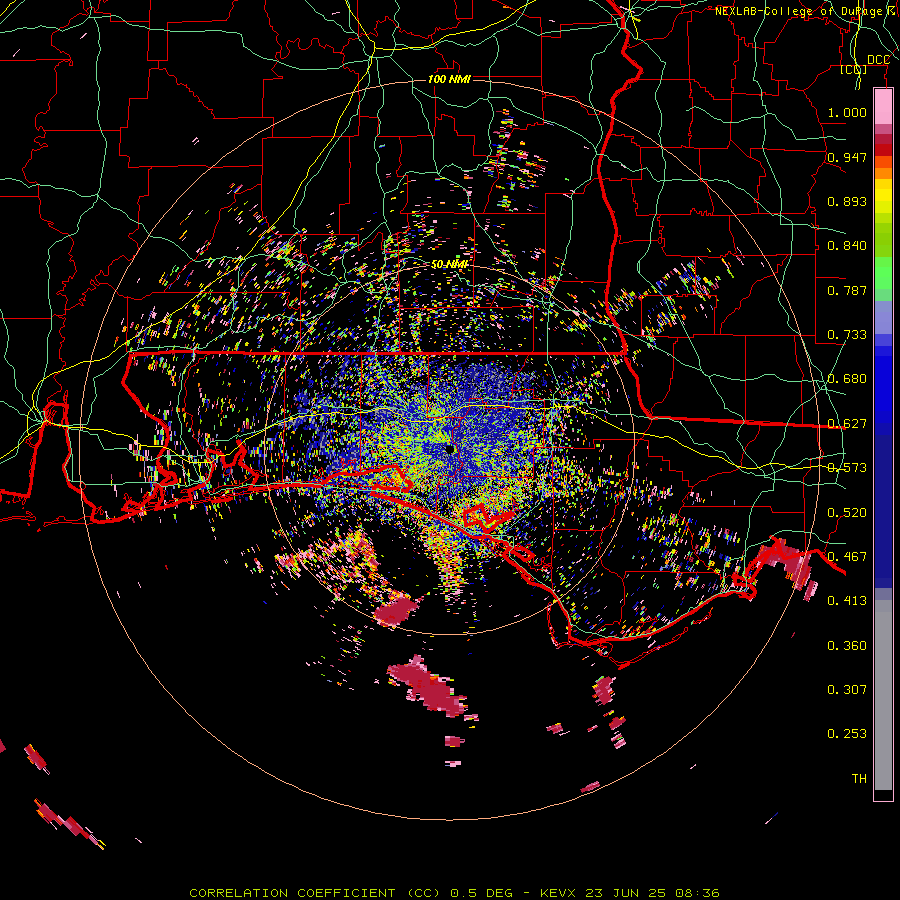
Task: Select the 0.520 scale value
Action: (847, 513)
